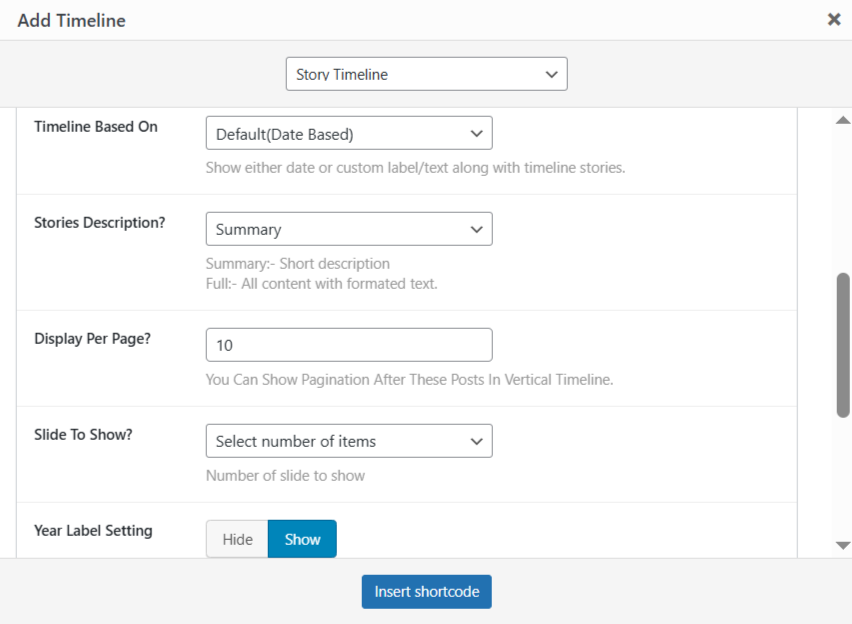Click the Add Timeline dialog title

pyautogui.click(x=72, y=20)
